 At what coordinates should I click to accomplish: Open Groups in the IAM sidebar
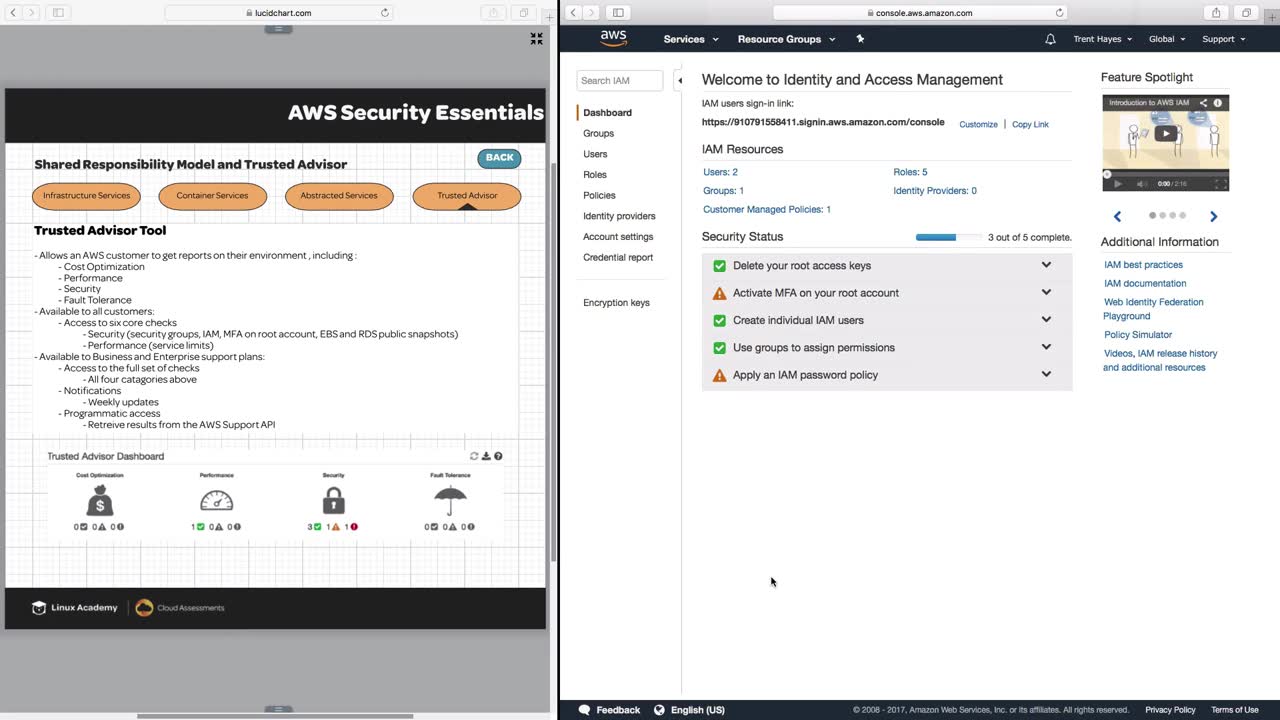pos(598,133)
